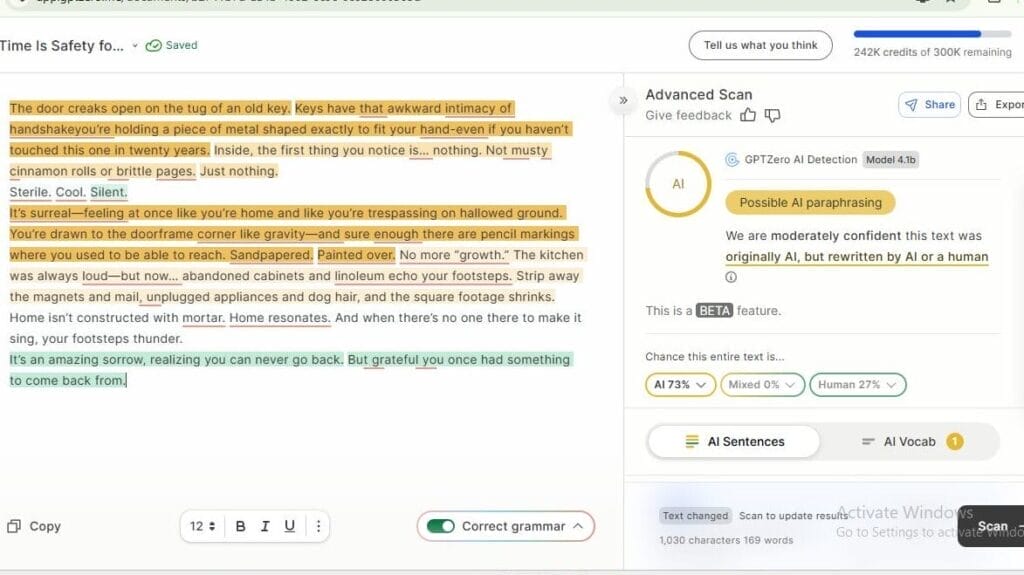Click the document title 'Time Is Safety fo...'

pos(61,46)
